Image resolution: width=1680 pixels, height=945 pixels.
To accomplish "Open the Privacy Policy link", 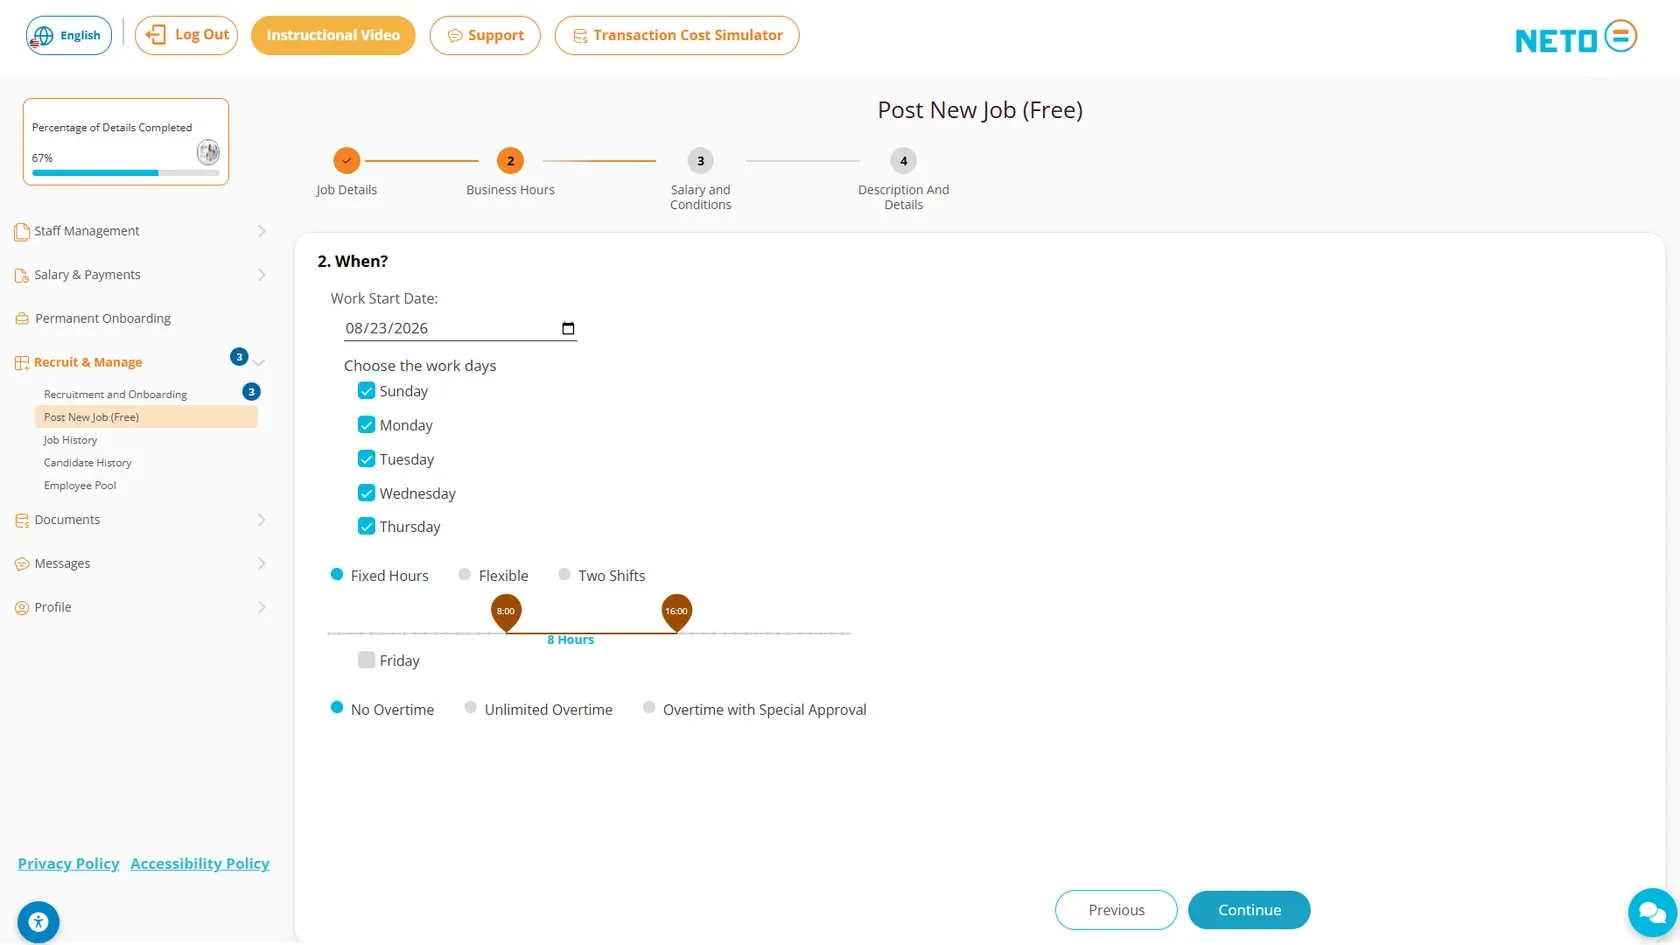I will coord(68,864).
